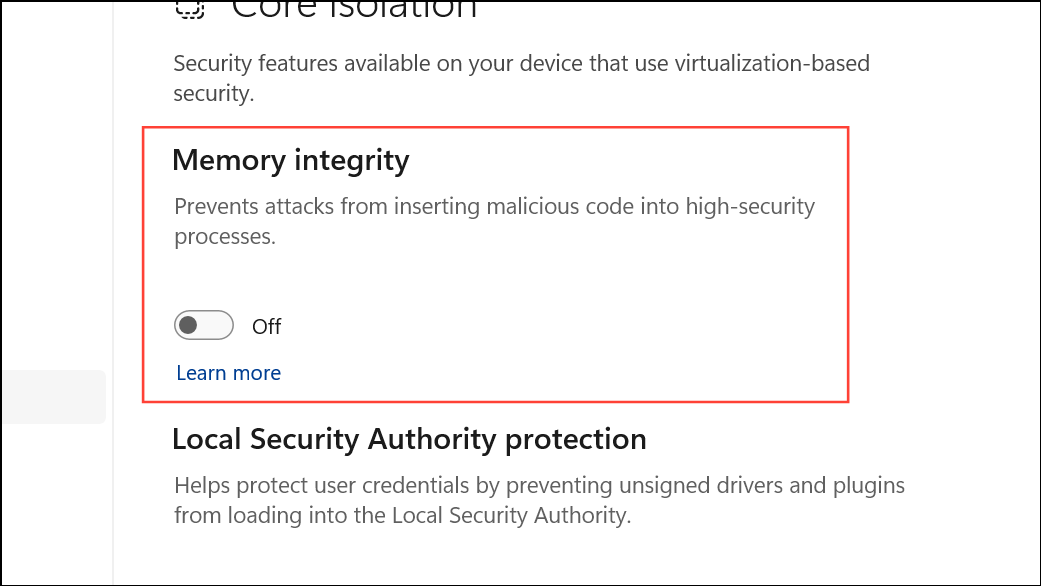Click the word "processes." under Memory integrity
The width and height of the screenshot is (1041, 586).
click(x=224, y=237)
